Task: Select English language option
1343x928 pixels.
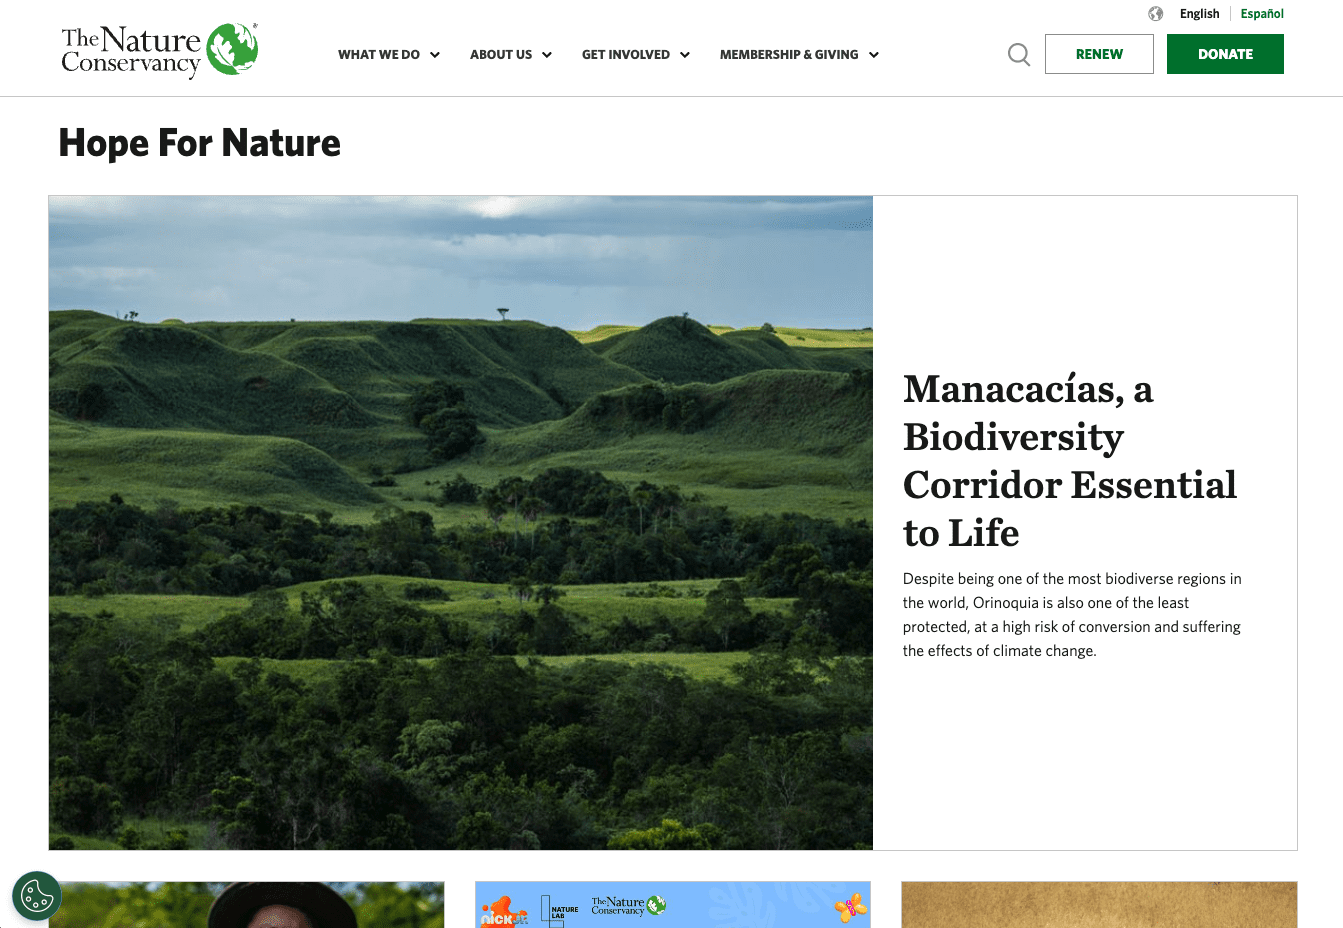Action: [1199, 14]
